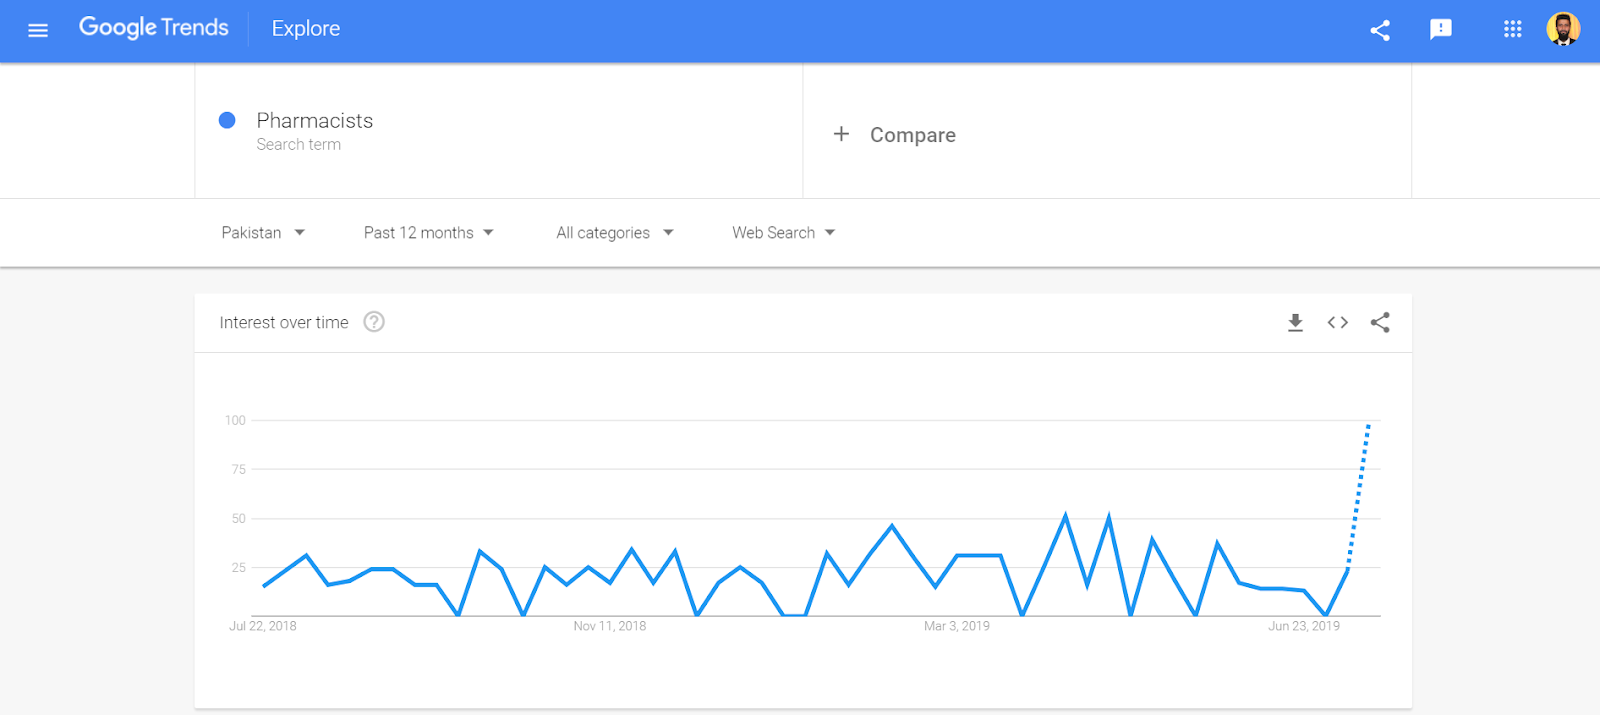This screenshot has height=715, width=1600.
Task: Open the Past 12 months dropdown
Action: click(428, 233)
